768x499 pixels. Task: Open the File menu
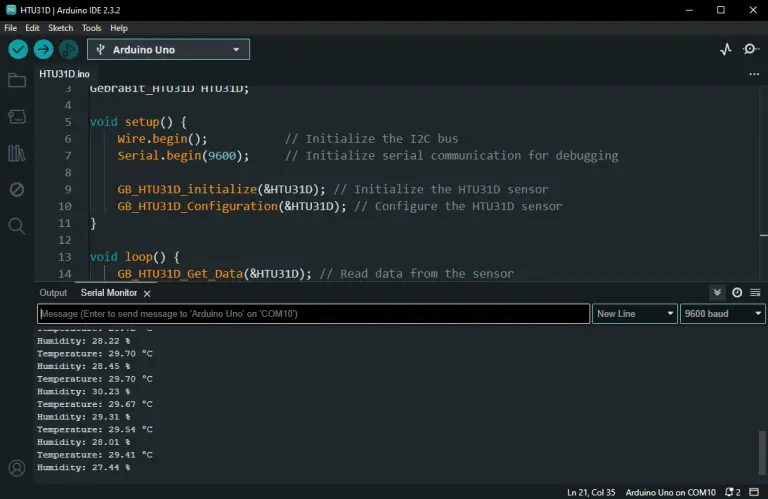10,28
